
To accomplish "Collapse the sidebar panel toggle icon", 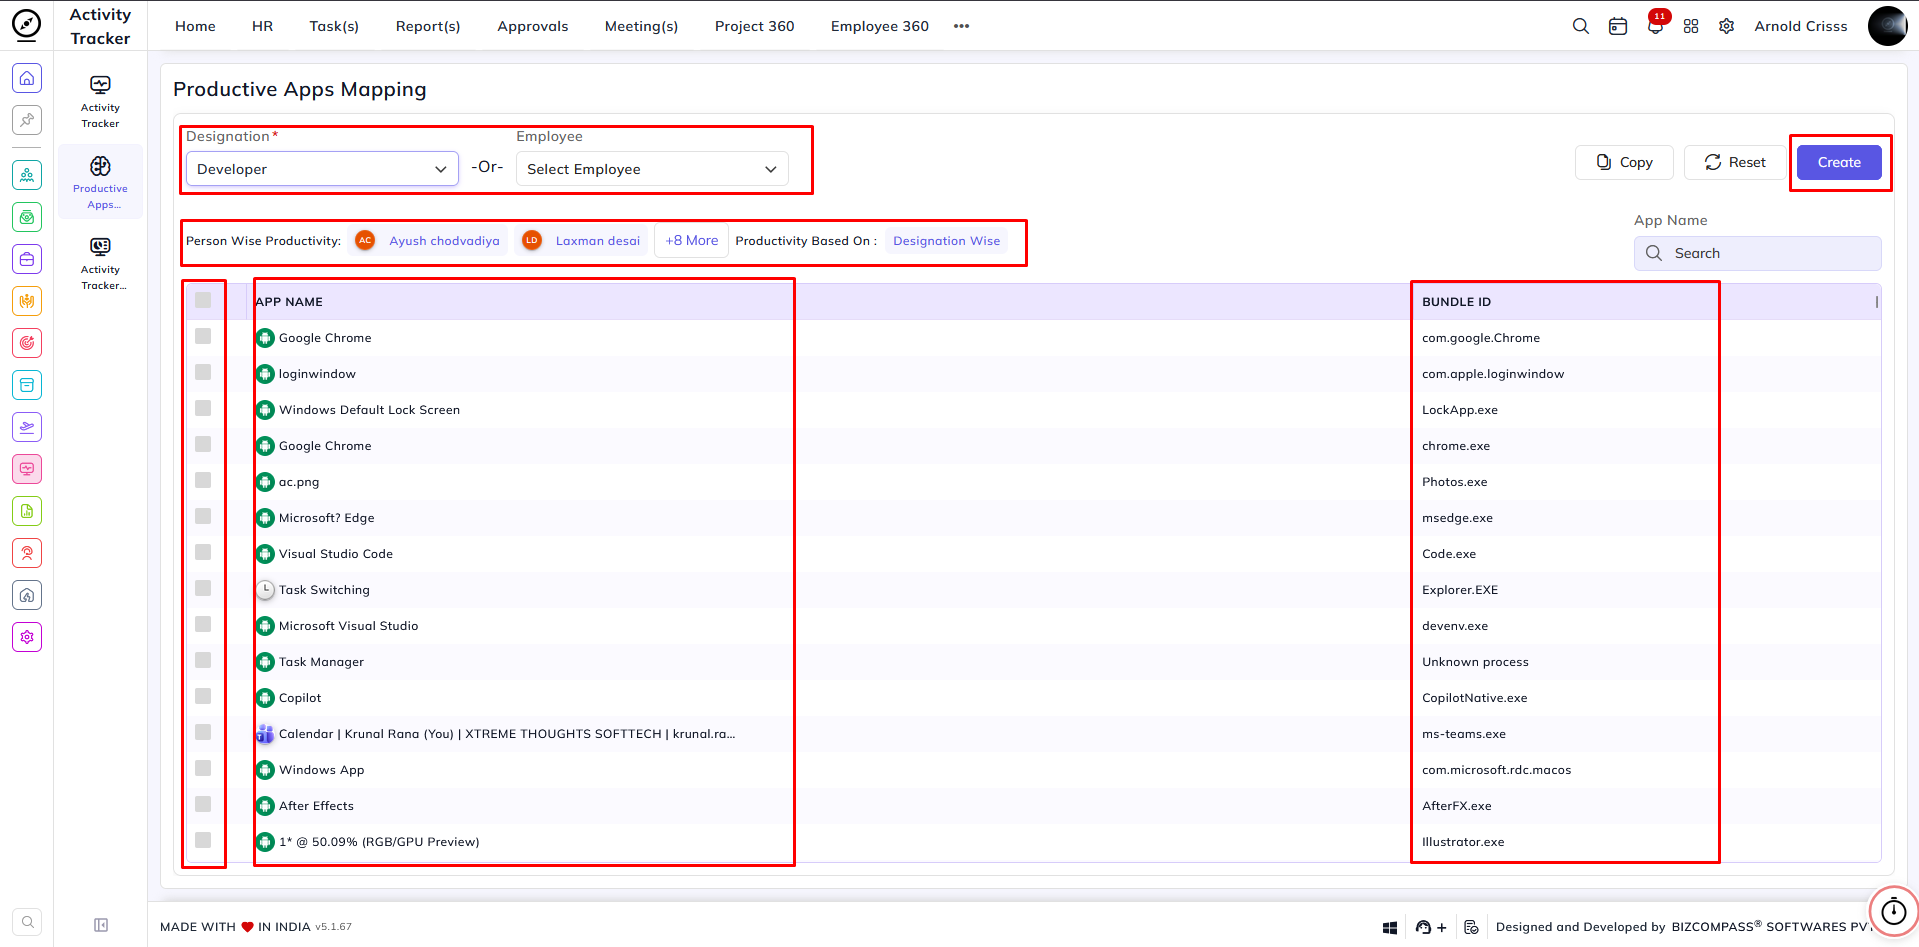I will coord(101,925).
